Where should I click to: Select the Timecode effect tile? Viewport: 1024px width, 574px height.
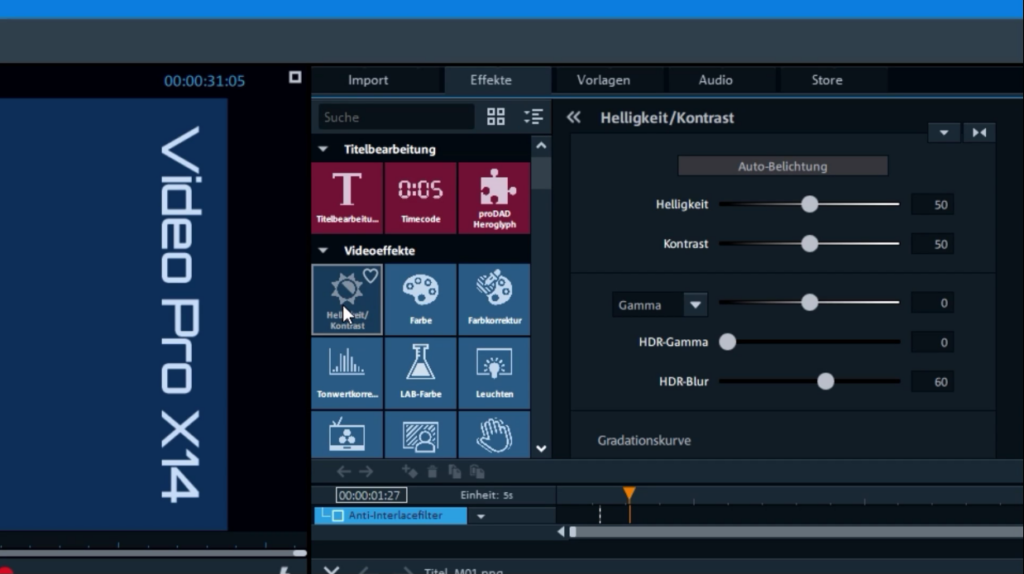(x=421, y=198)
